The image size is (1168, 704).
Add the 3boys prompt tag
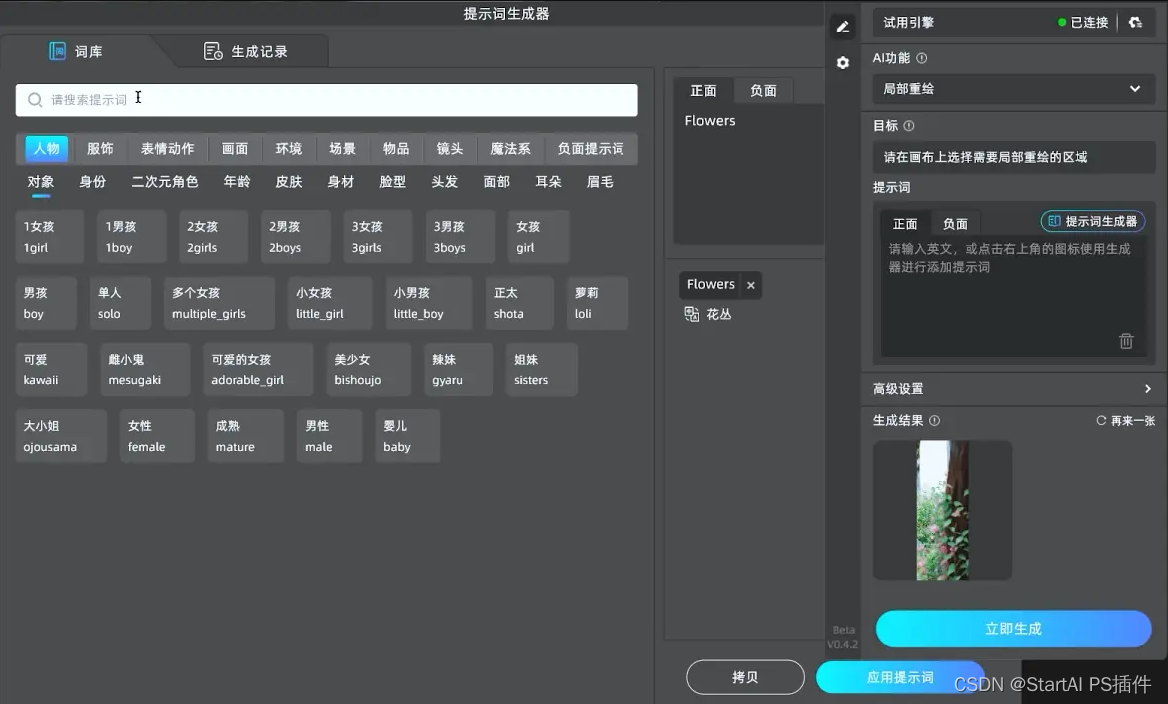coord(460,237)
